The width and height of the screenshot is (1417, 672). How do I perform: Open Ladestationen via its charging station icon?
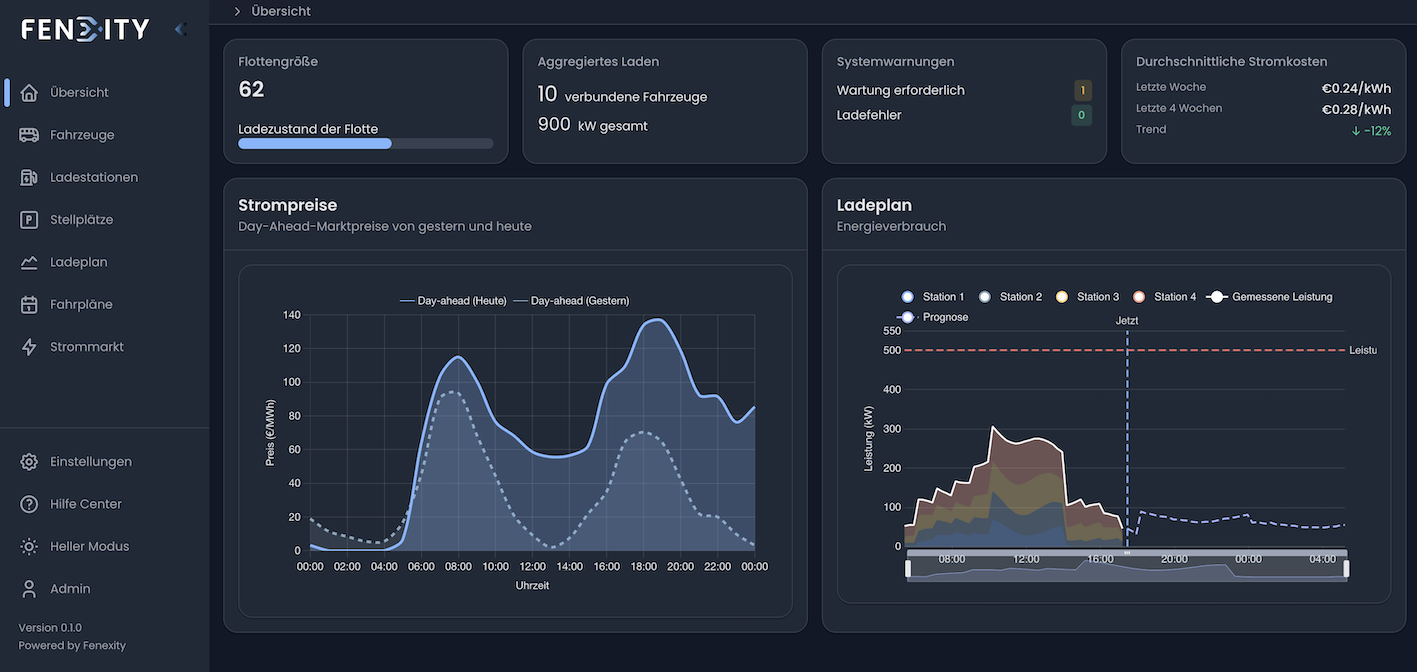(28, 176)
